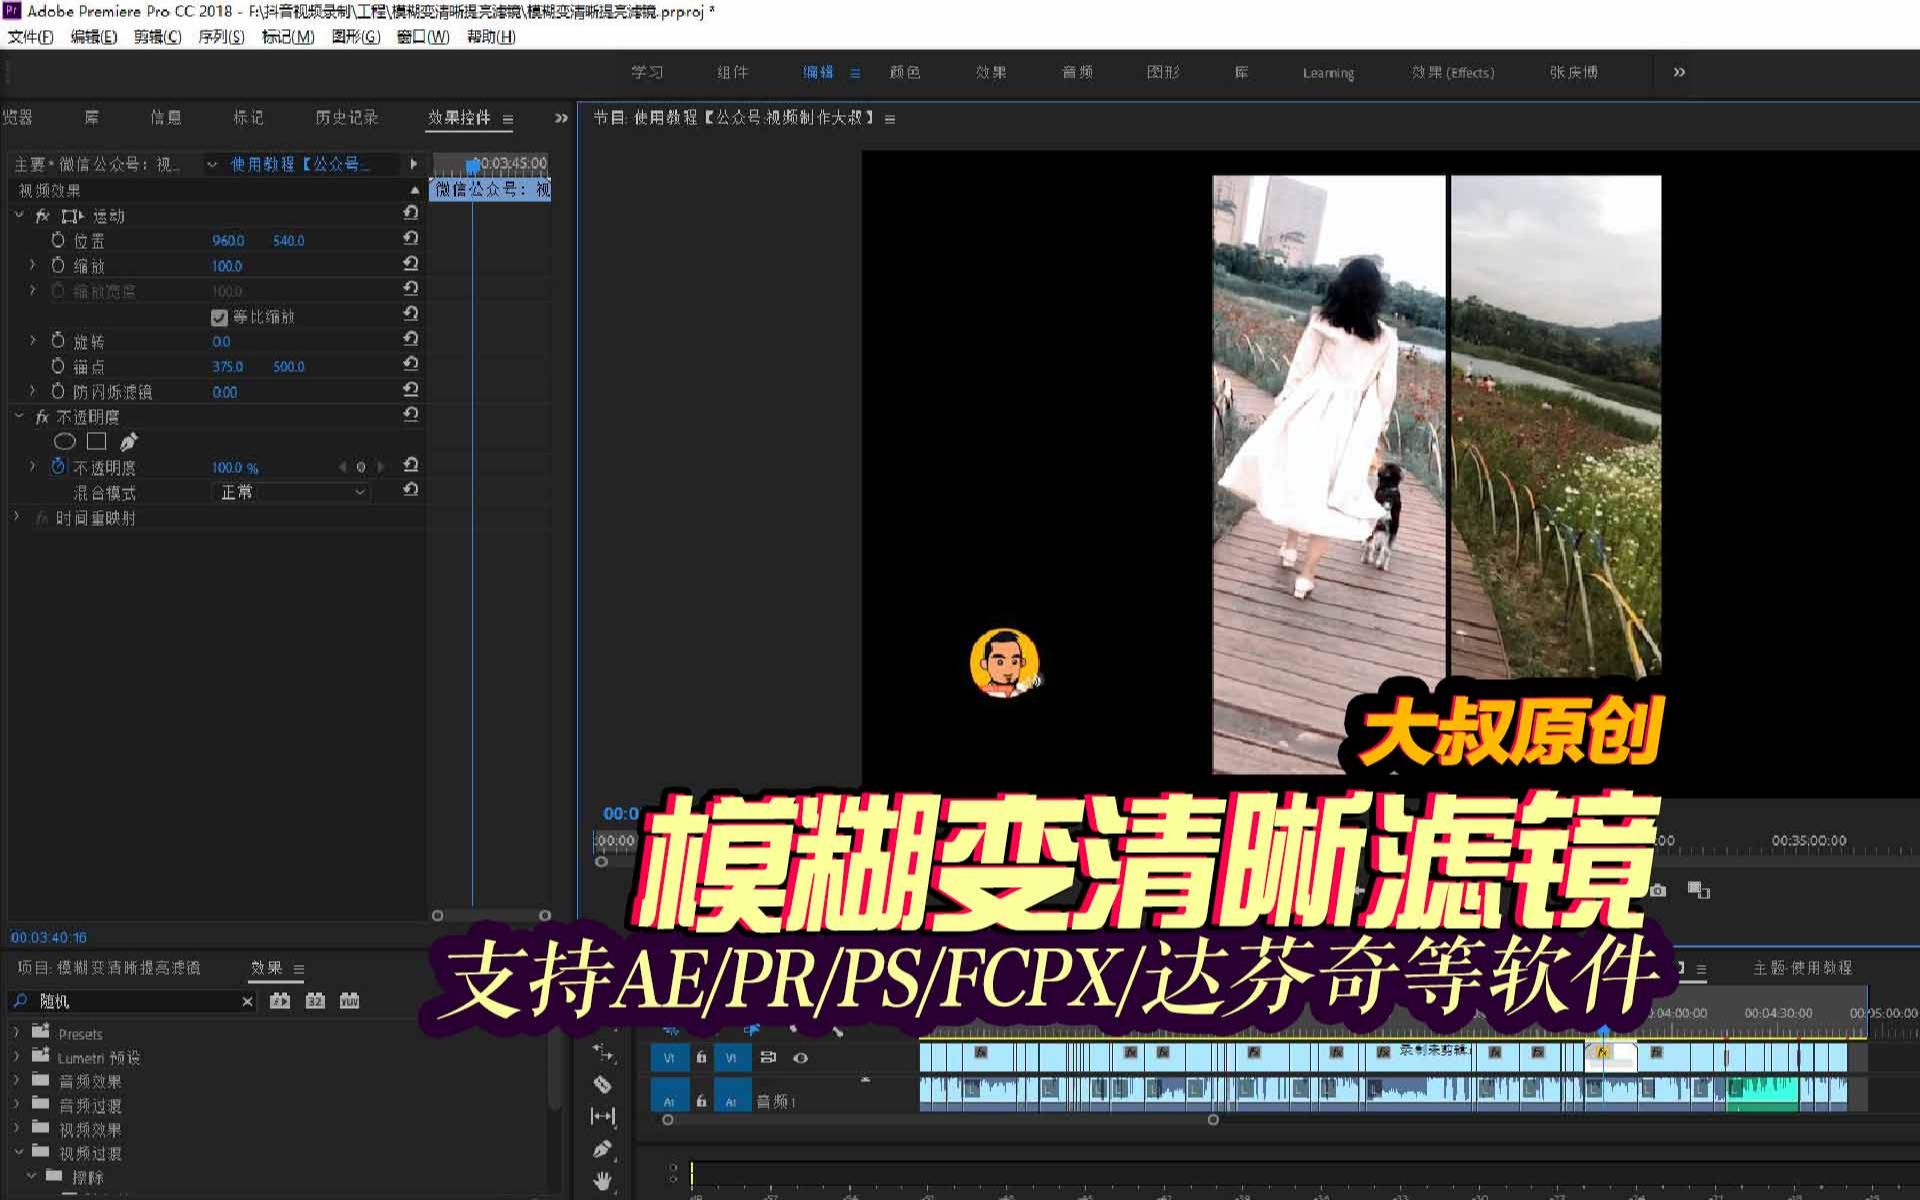This screenshot has height=1200, width=1920.
Task: Toggle the stopwatch keyframe icon for 不透明度
Action: click(57, 466)
